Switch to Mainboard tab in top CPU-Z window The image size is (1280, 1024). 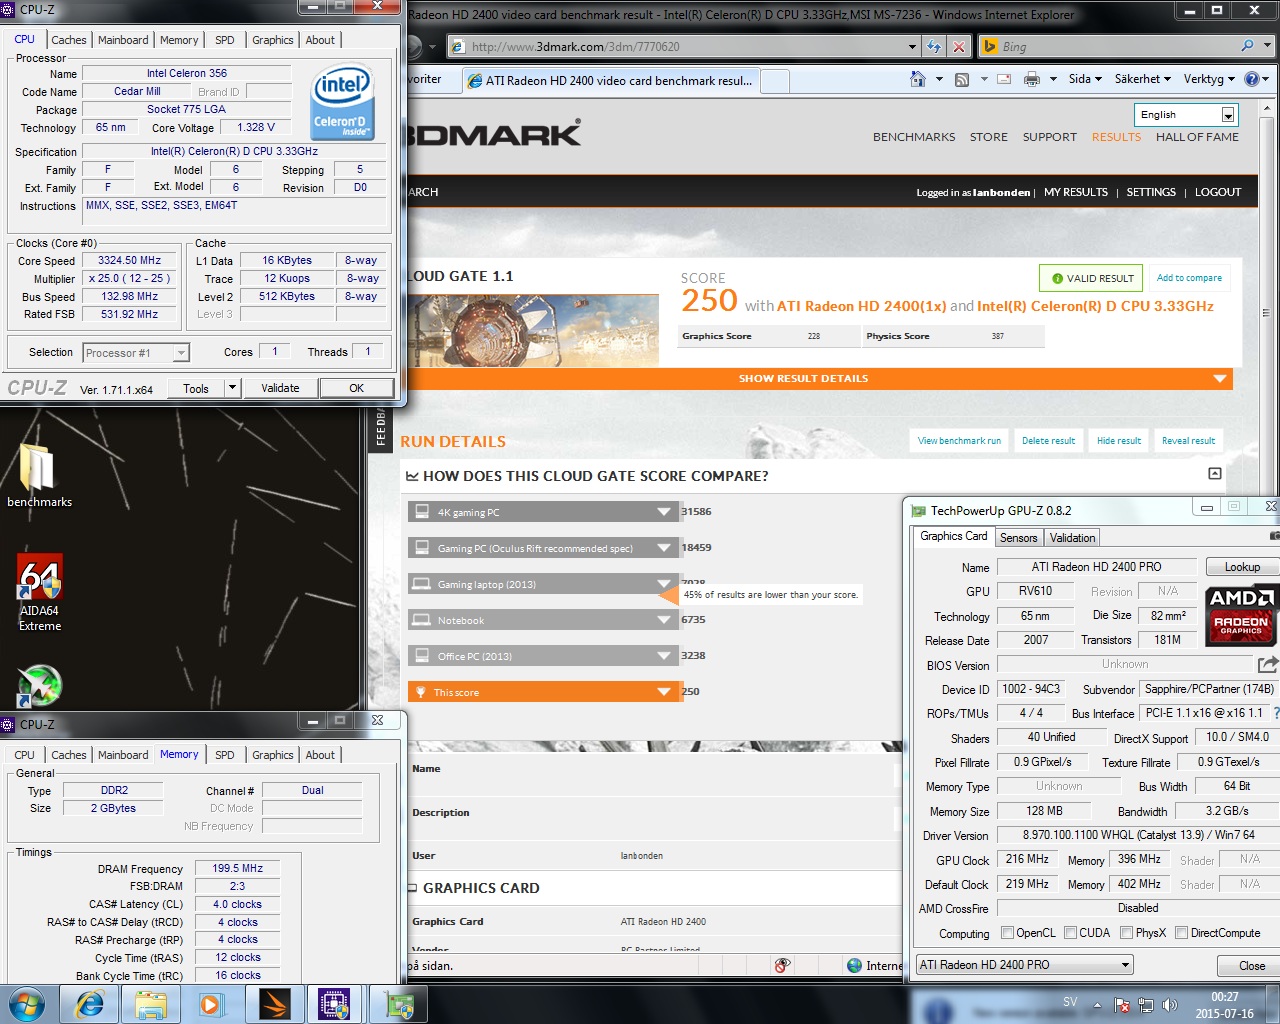pos(123,40)
